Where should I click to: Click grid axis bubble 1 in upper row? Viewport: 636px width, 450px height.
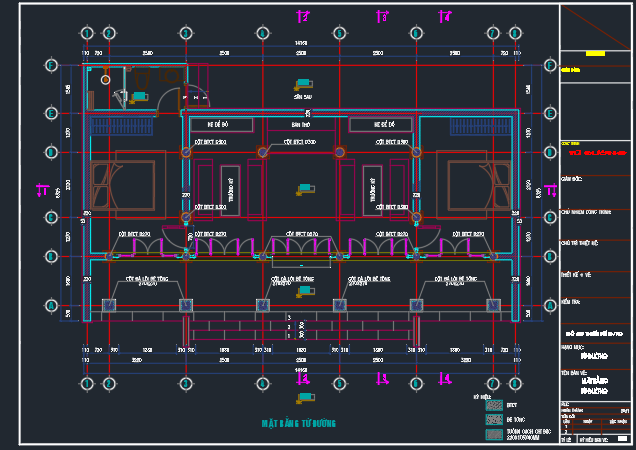click(x=87, y=33)
